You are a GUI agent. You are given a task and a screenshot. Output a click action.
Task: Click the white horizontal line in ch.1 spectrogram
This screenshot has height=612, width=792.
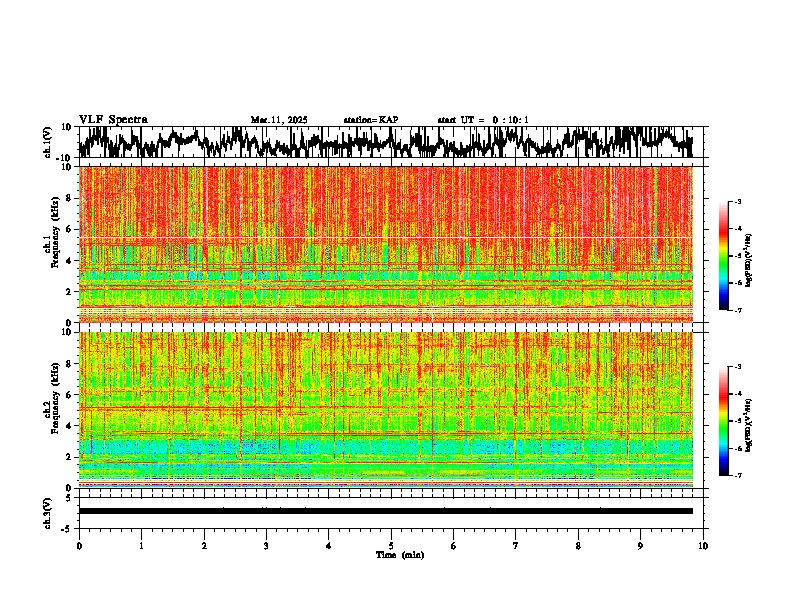pyautogui.click(x=385, y=238)
